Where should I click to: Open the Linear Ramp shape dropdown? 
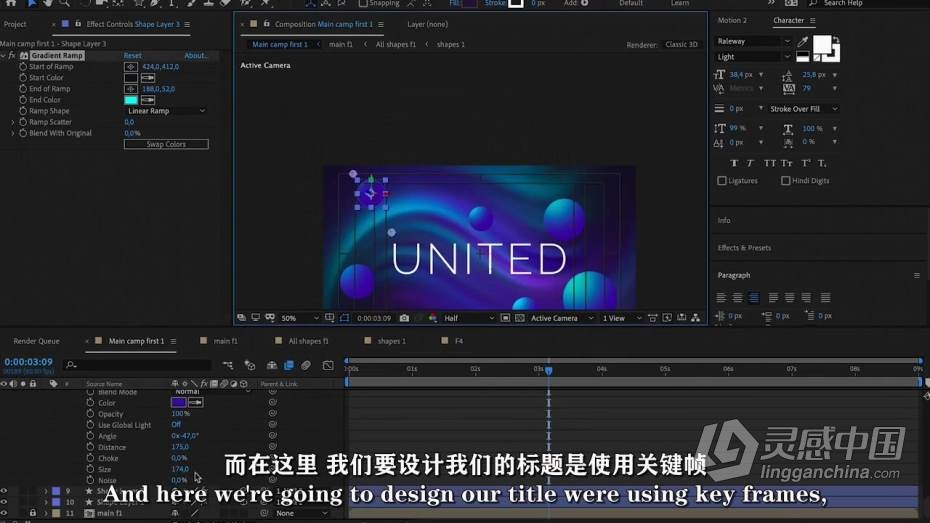[x=166, y=111]
